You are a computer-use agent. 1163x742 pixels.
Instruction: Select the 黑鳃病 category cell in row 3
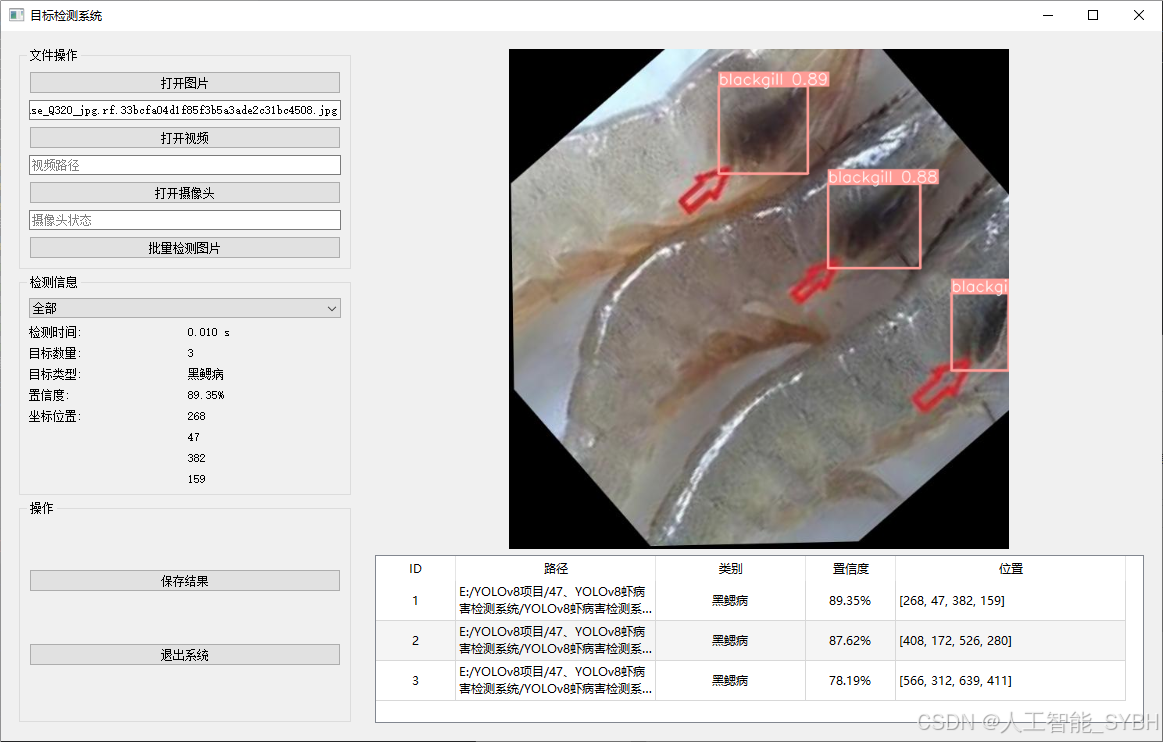731,680
